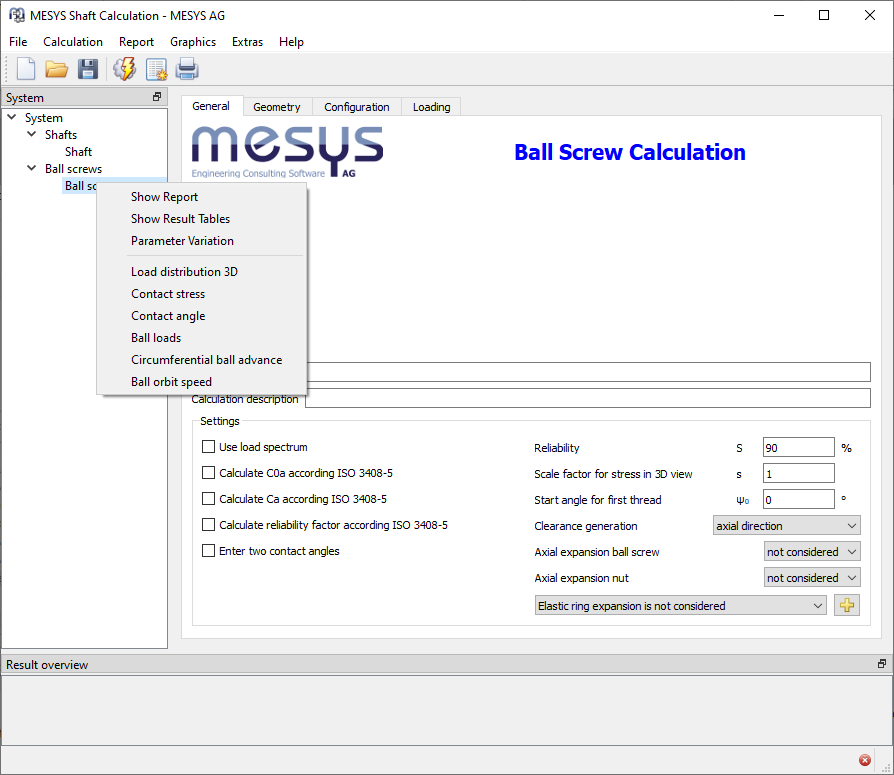894x775 pixels.
Task: Choose Show Report in the context menu
Action: (164, 197)
